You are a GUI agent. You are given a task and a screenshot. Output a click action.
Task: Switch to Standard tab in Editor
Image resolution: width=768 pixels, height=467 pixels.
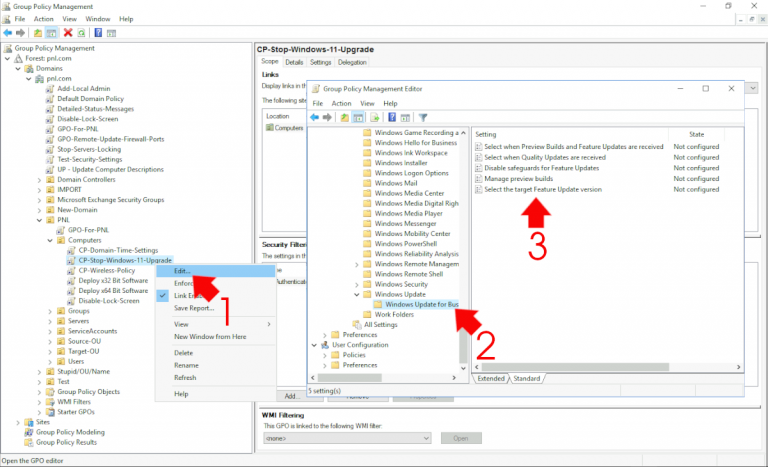point(527,378)
